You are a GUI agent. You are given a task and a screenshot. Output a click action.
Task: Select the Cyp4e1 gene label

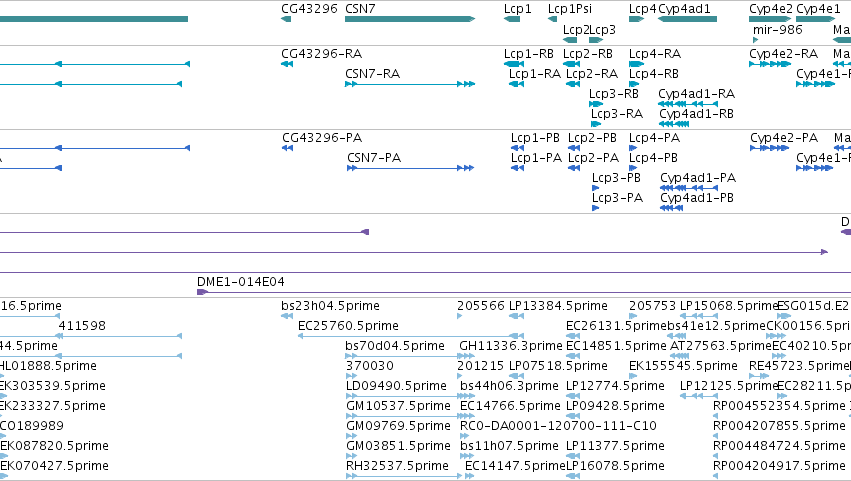(818, 9)
